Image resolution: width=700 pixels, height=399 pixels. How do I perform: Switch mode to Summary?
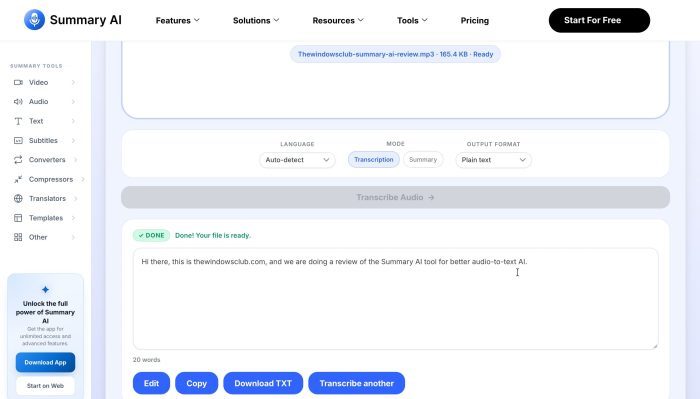[423, 159]
